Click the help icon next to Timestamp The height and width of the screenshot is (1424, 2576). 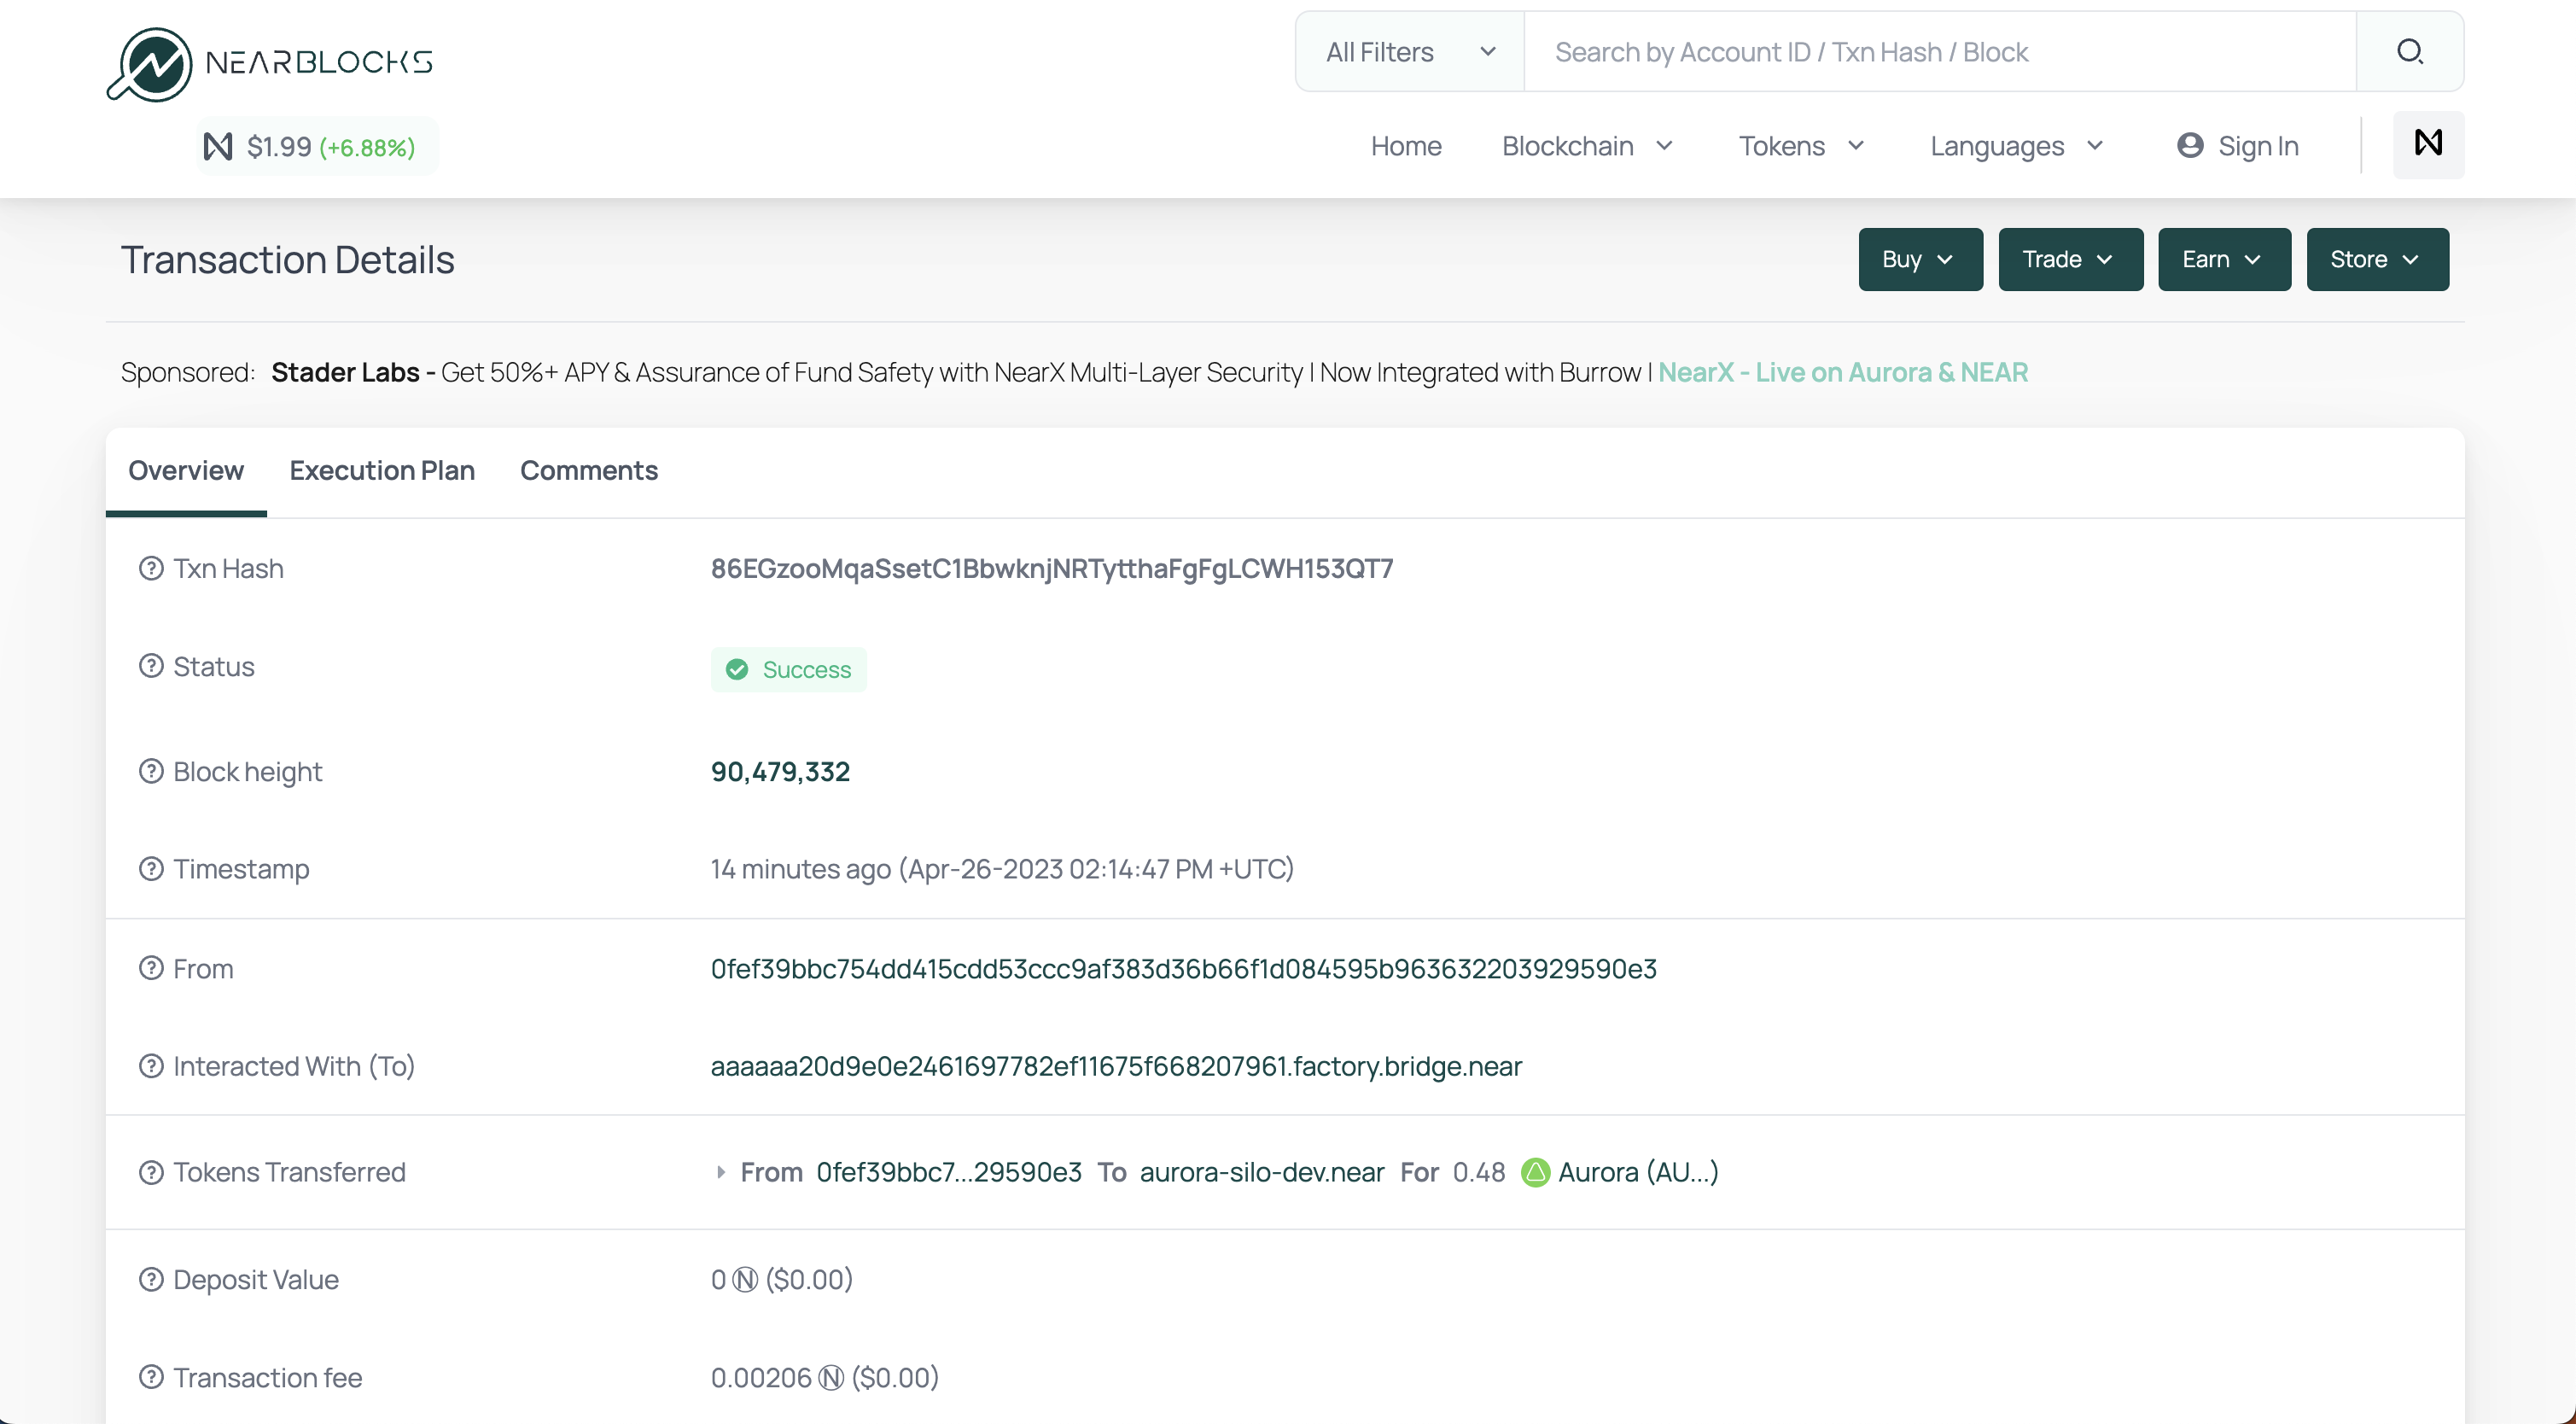point(151,868)
